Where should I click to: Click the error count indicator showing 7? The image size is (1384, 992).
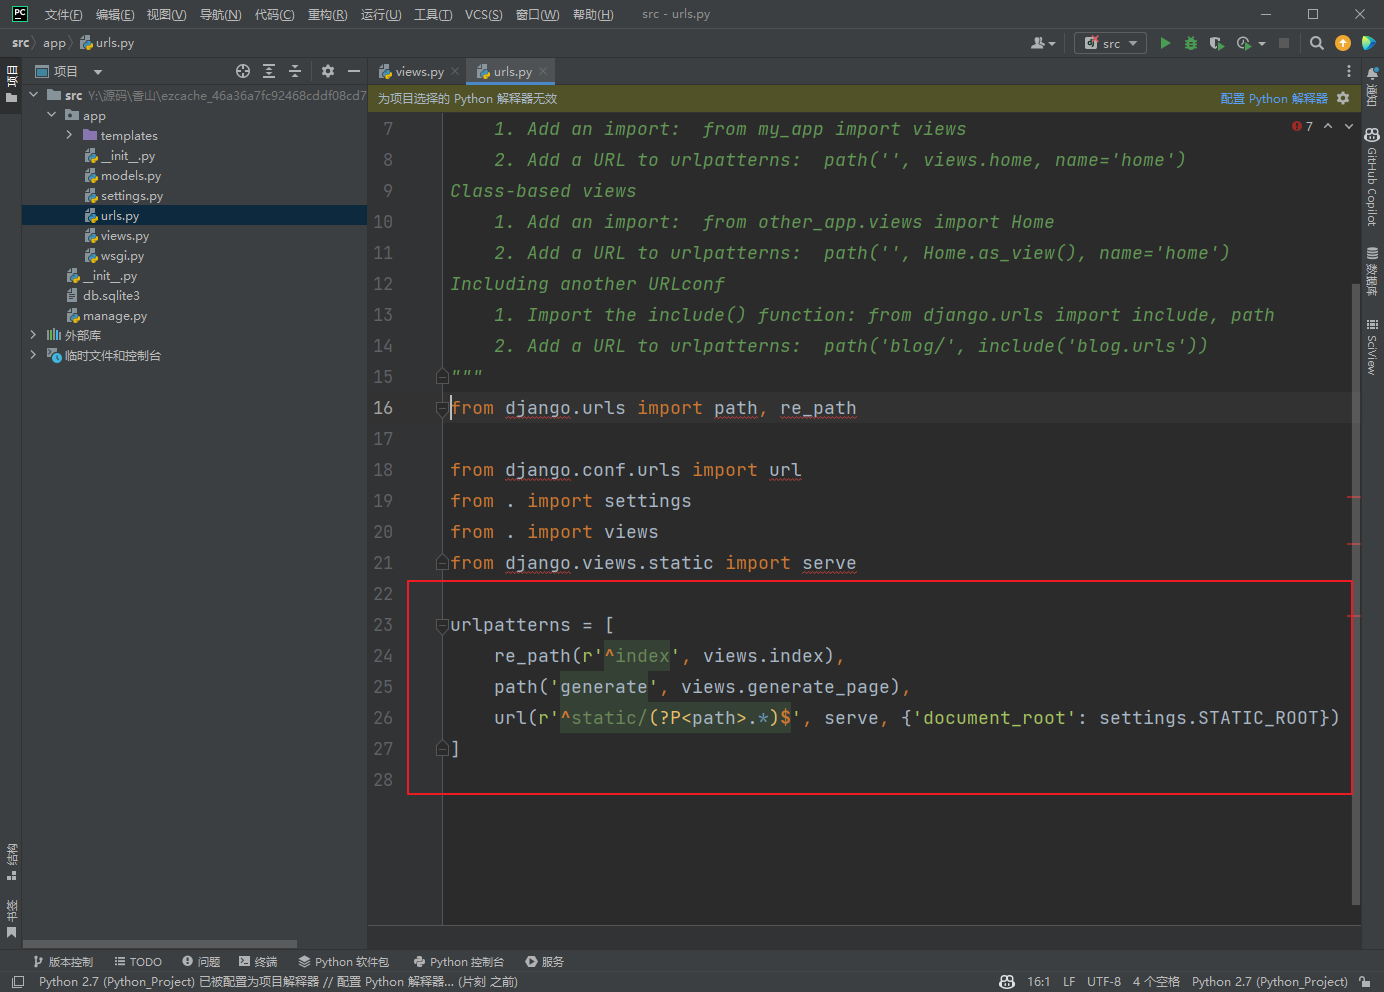(x=1302, y=126)
